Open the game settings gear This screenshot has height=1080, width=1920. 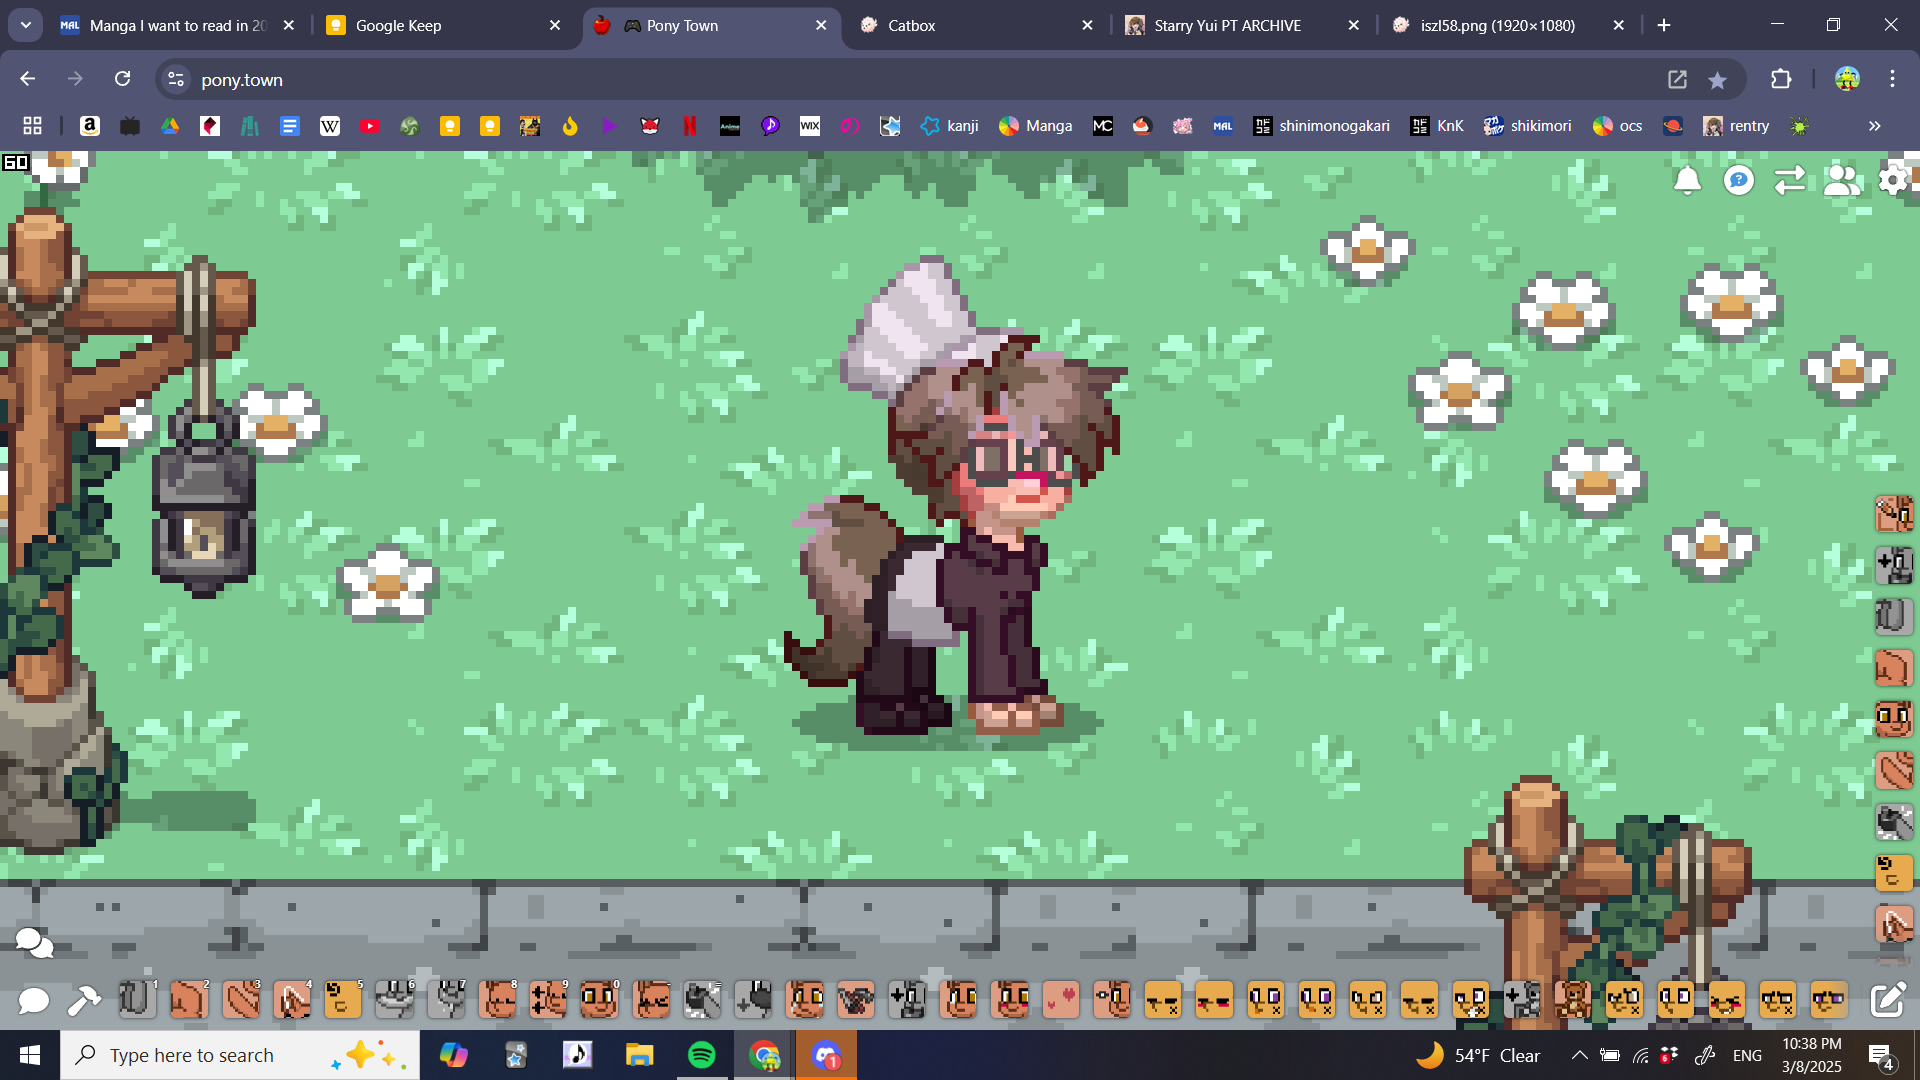1893,180
